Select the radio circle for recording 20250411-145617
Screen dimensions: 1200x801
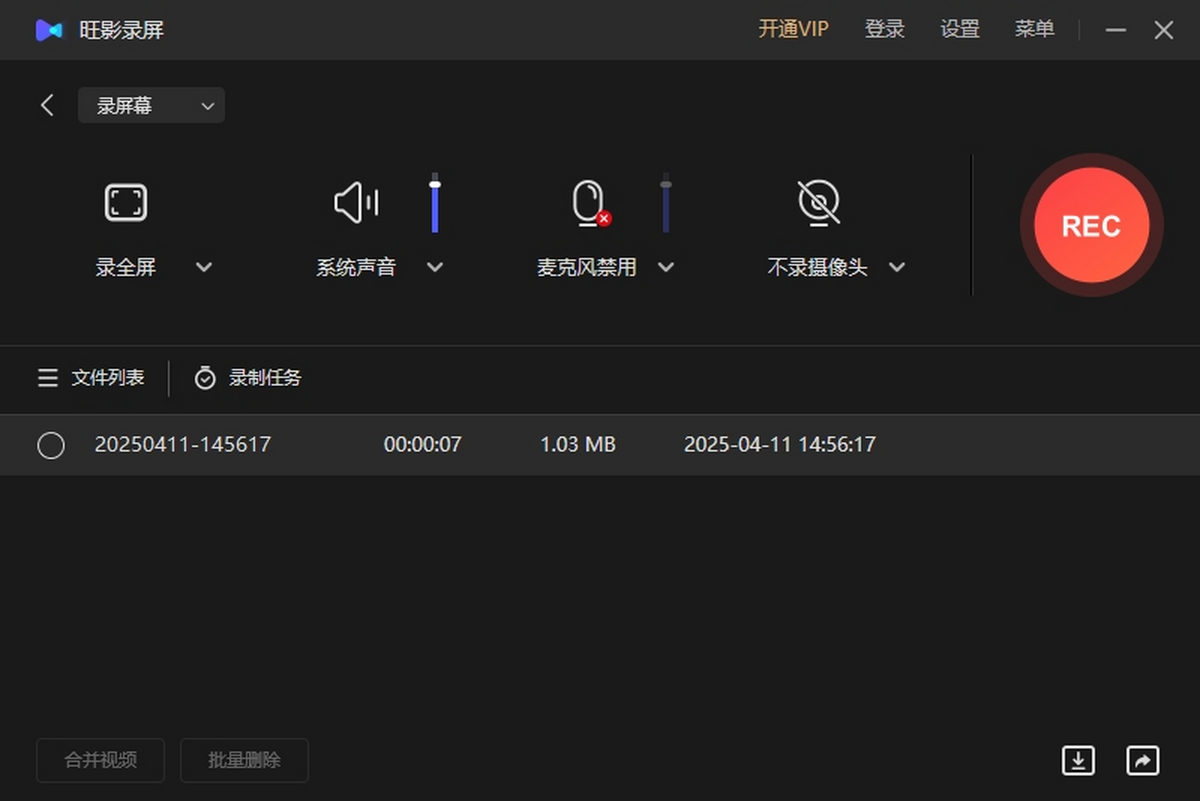pyautogui.click(x=51, y=445)
